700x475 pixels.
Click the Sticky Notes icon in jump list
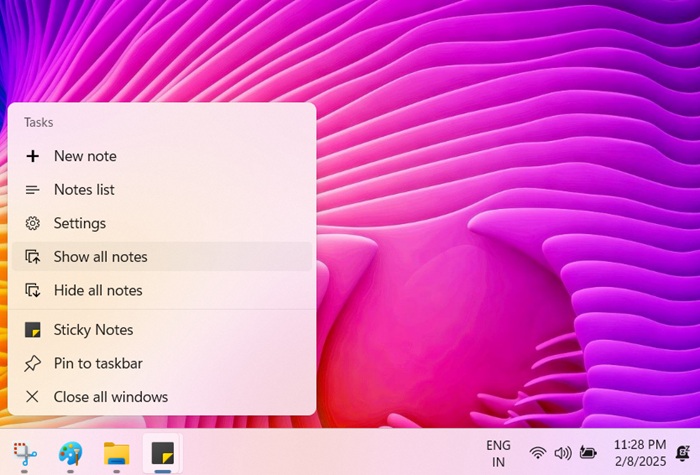(33, 329)
